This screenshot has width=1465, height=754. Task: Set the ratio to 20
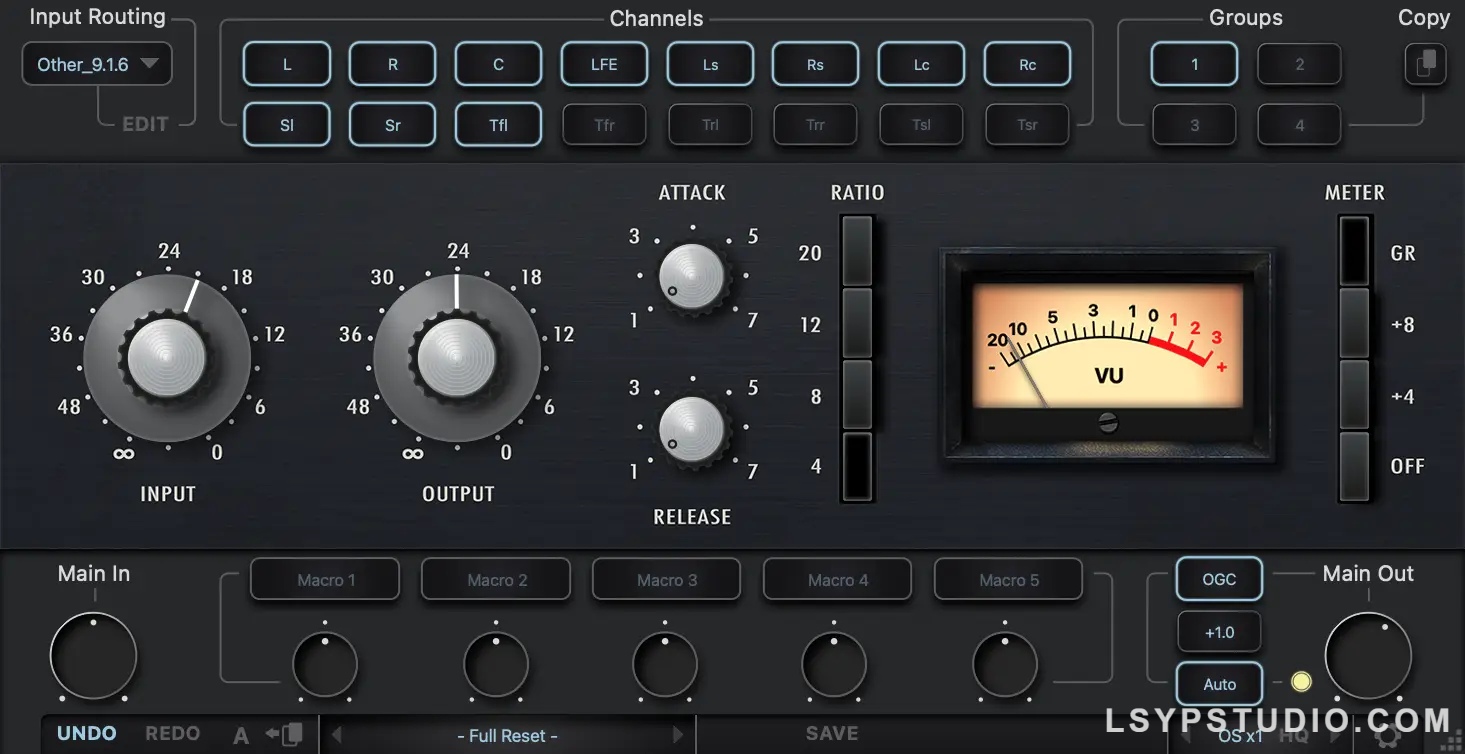pyautogui.click(x=857, y=252)
